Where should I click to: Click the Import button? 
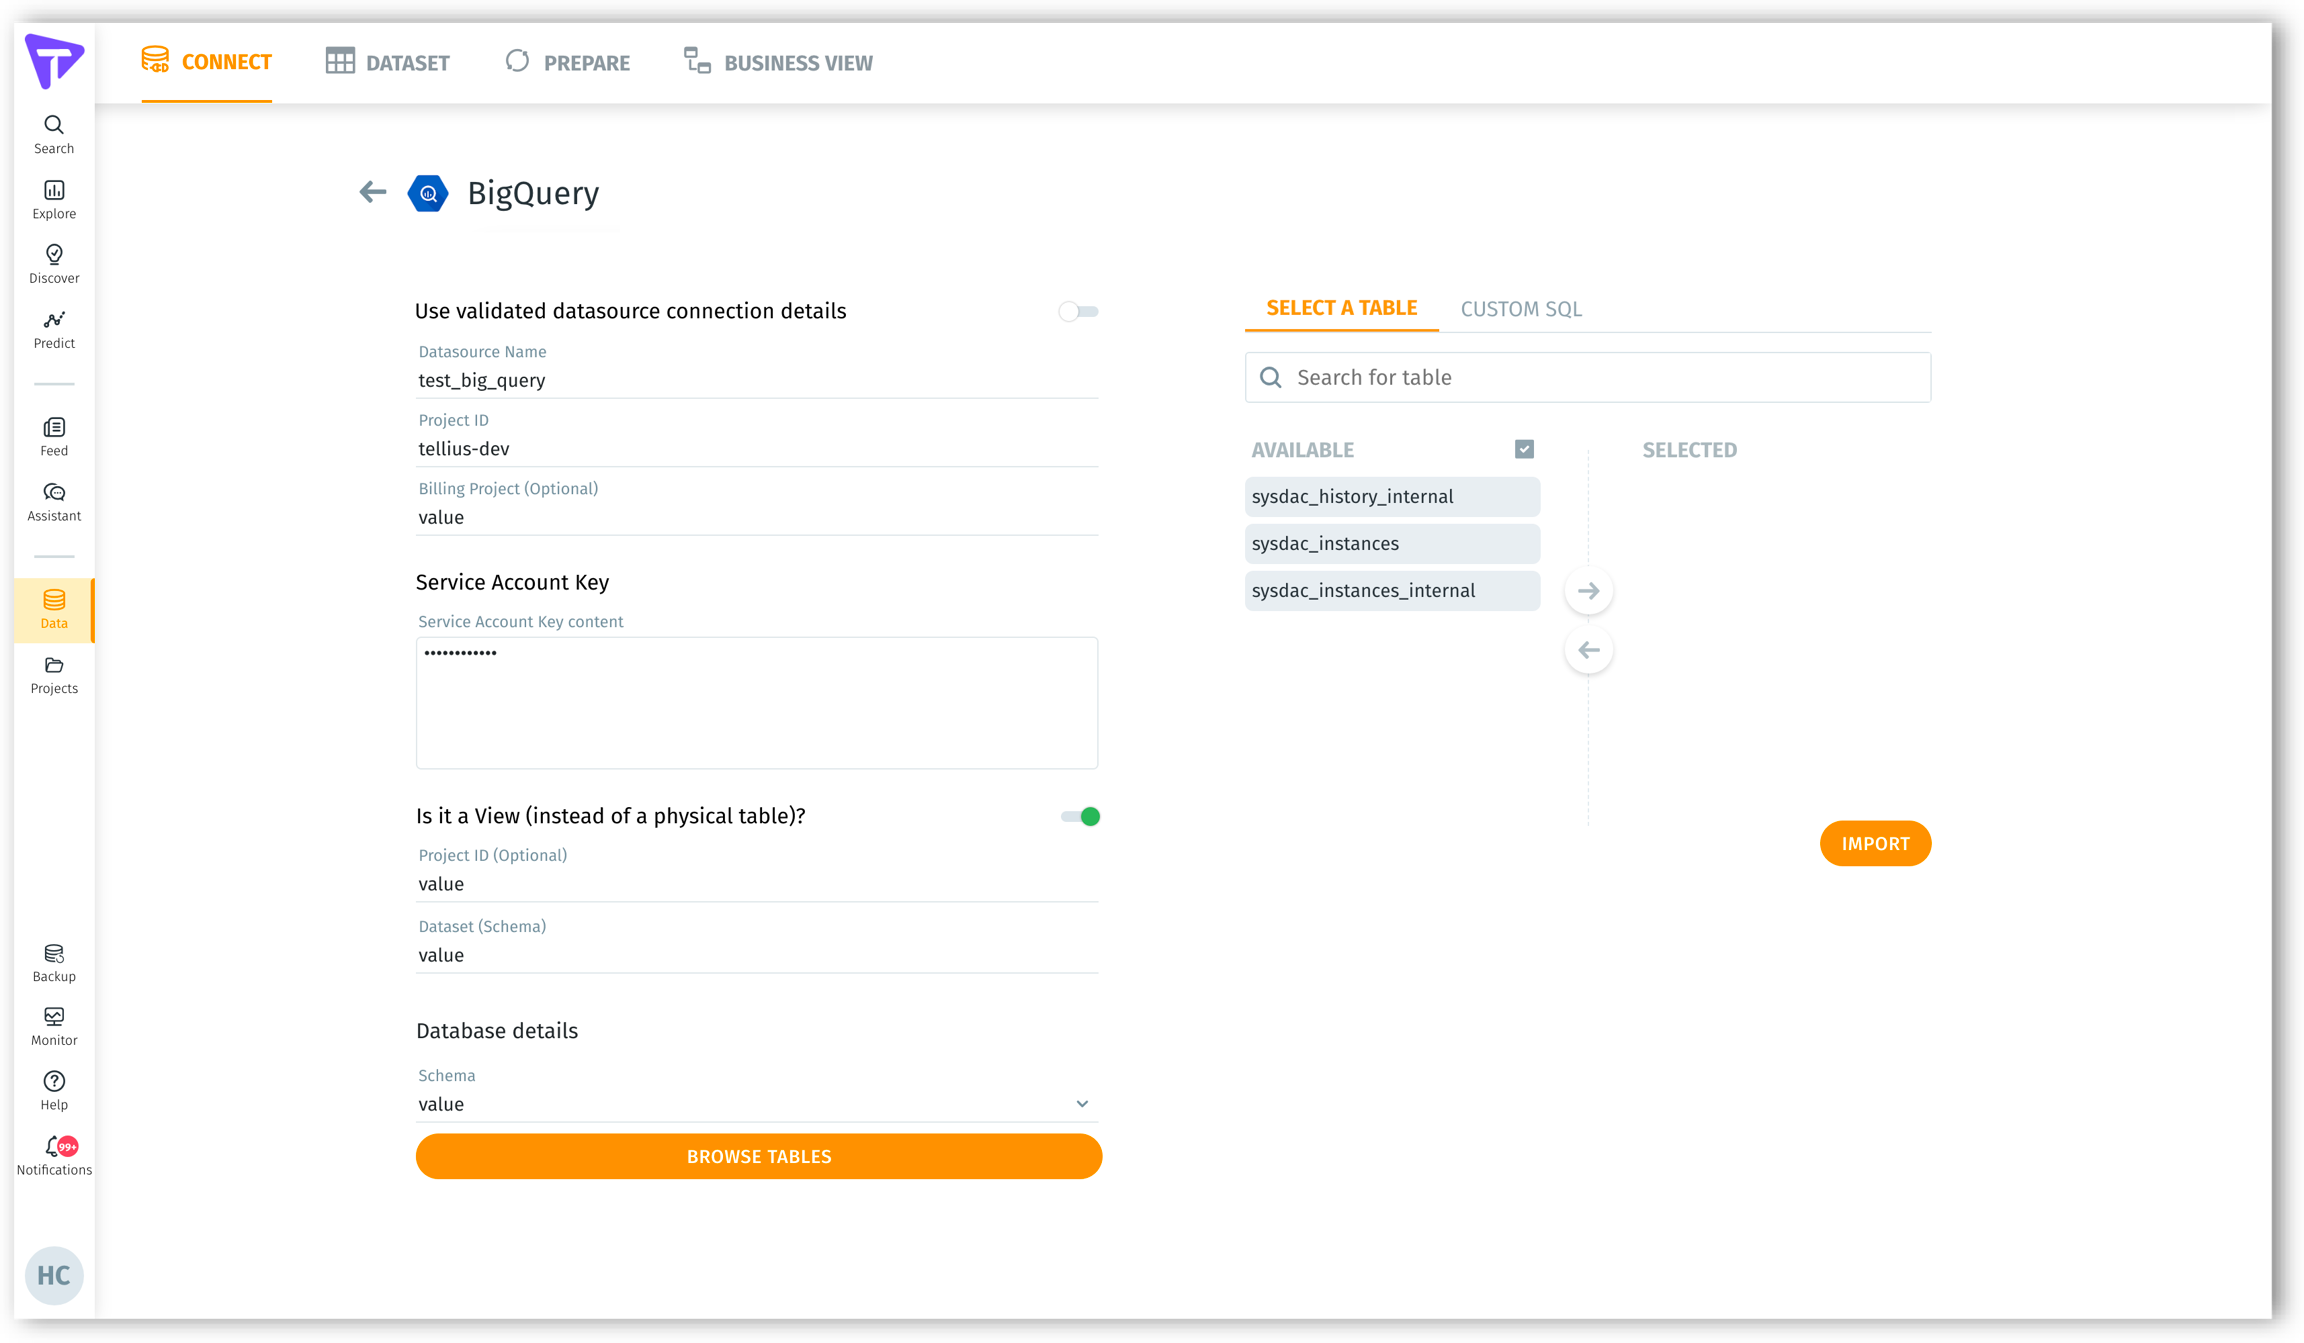pos(1874,844)
